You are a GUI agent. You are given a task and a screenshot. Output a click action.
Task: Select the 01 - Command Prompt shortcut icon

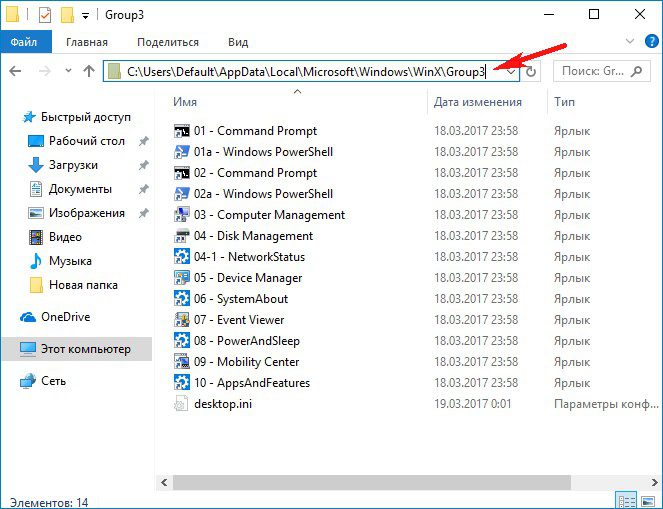182,131
